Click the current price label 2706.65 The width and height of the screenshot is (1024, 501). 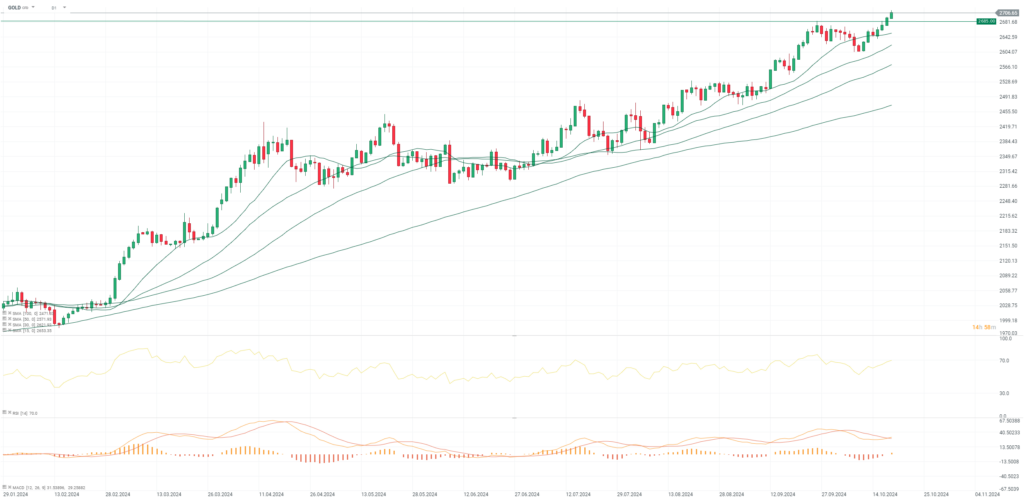click(x=1008, y=12)
